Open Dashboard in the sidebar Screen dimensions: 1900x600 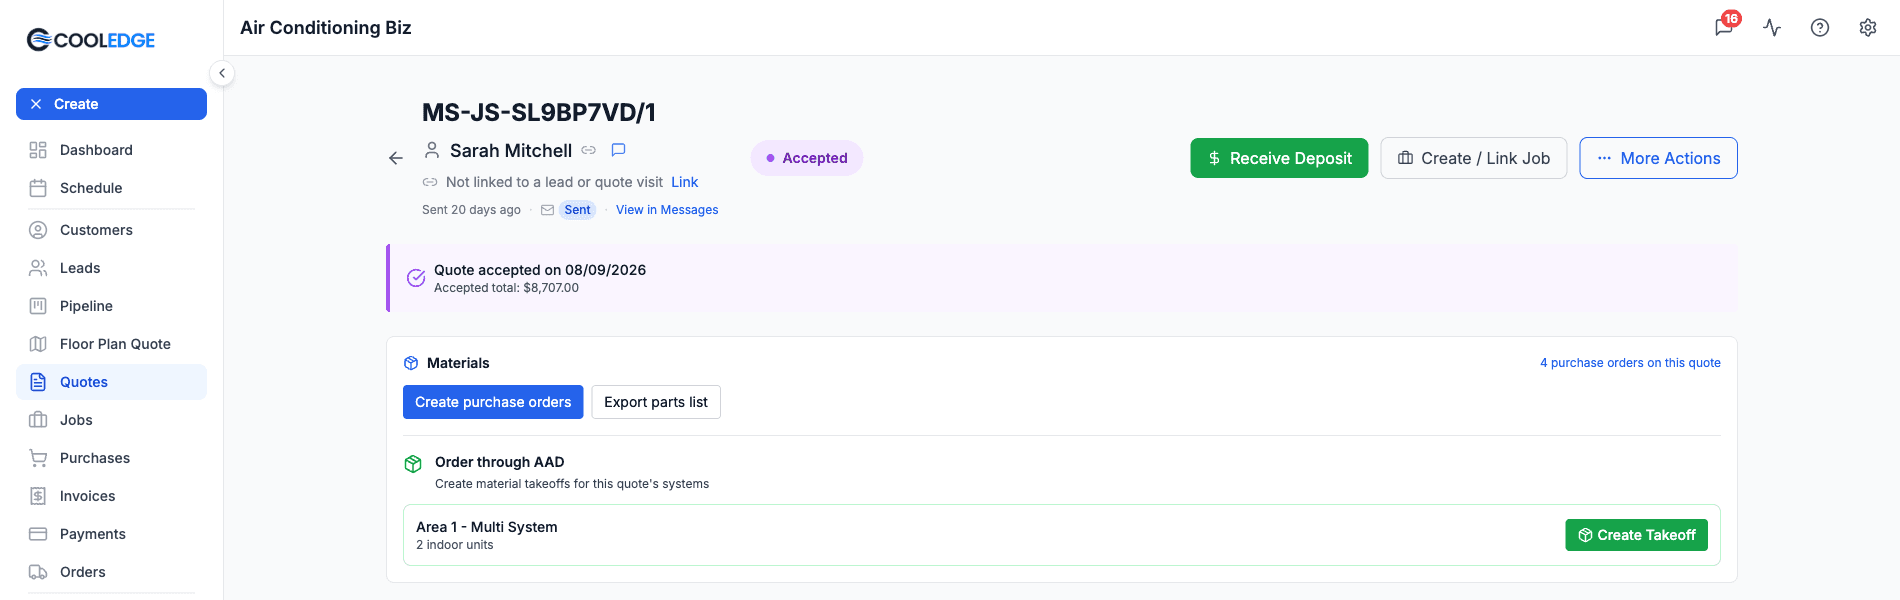click(x=111, y=150)
